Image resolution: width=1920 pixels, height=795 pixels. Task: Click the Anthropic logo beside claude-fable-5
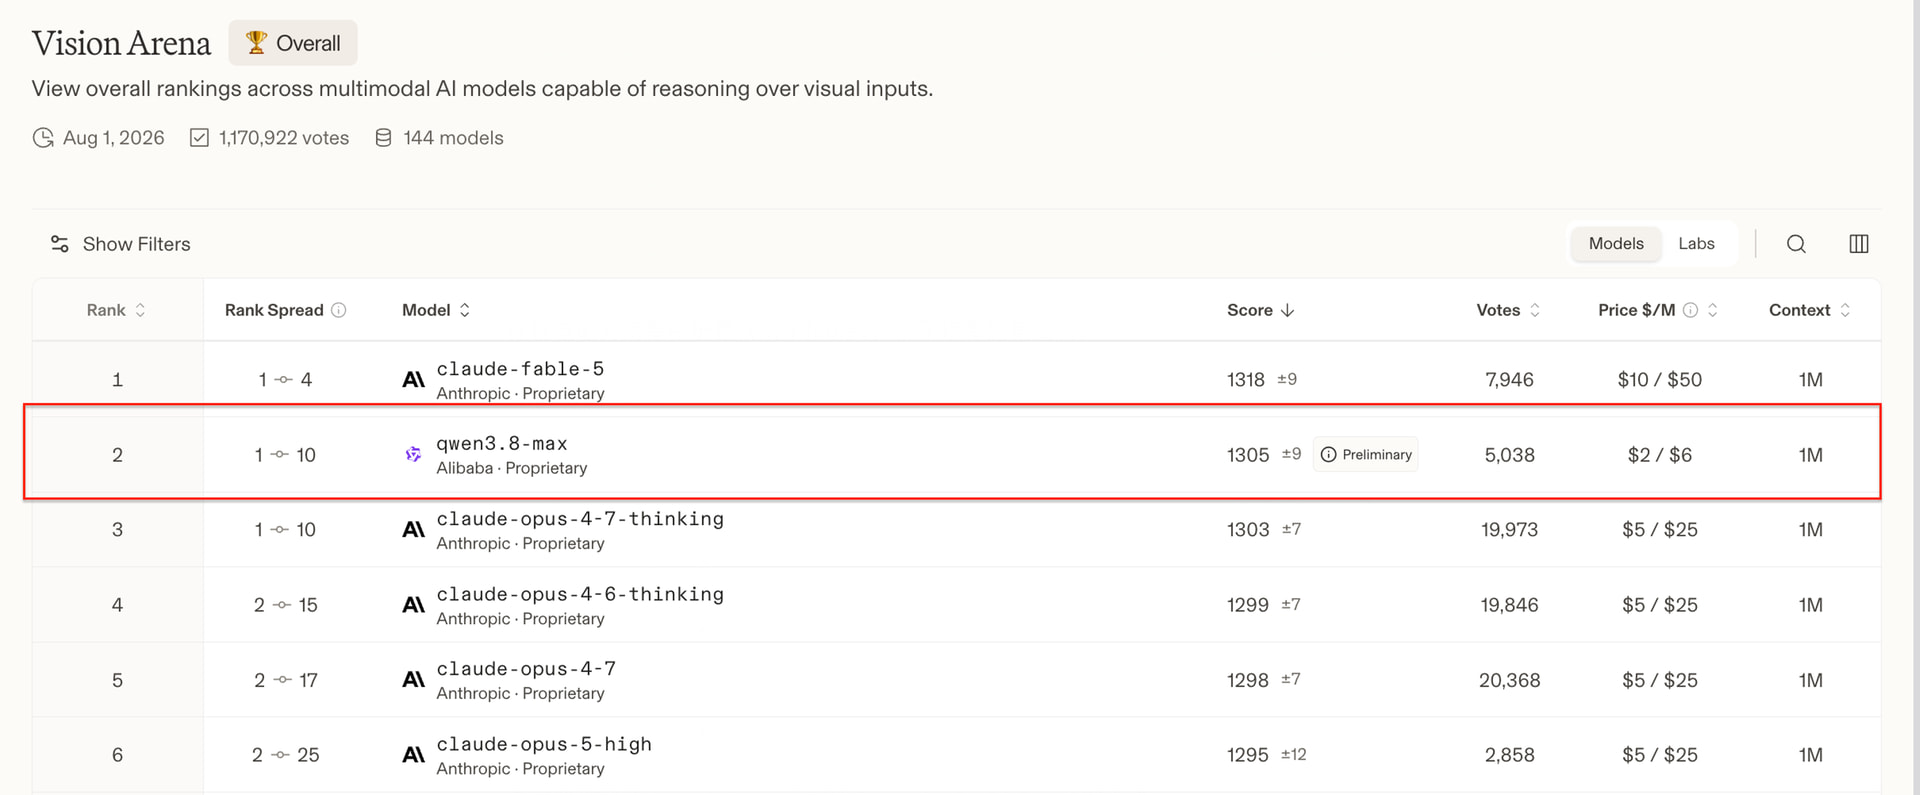(413, 380)
